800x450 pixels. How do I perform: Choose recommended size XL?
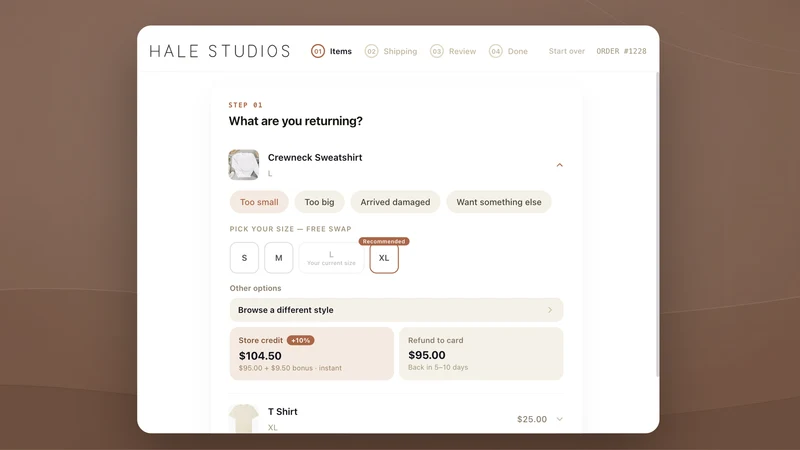click(384, 258)
